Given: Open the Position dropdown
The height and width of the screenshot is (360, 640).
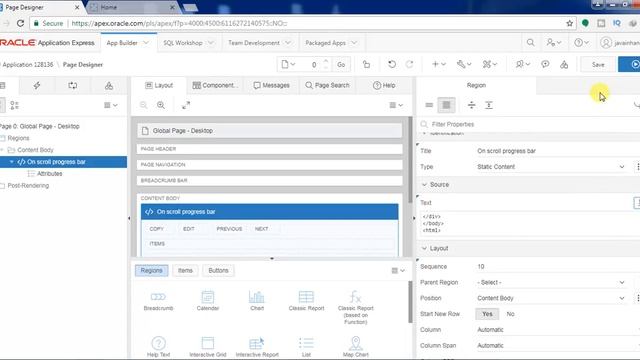Looking at the screenshot, I should click(x=550, y=298).
